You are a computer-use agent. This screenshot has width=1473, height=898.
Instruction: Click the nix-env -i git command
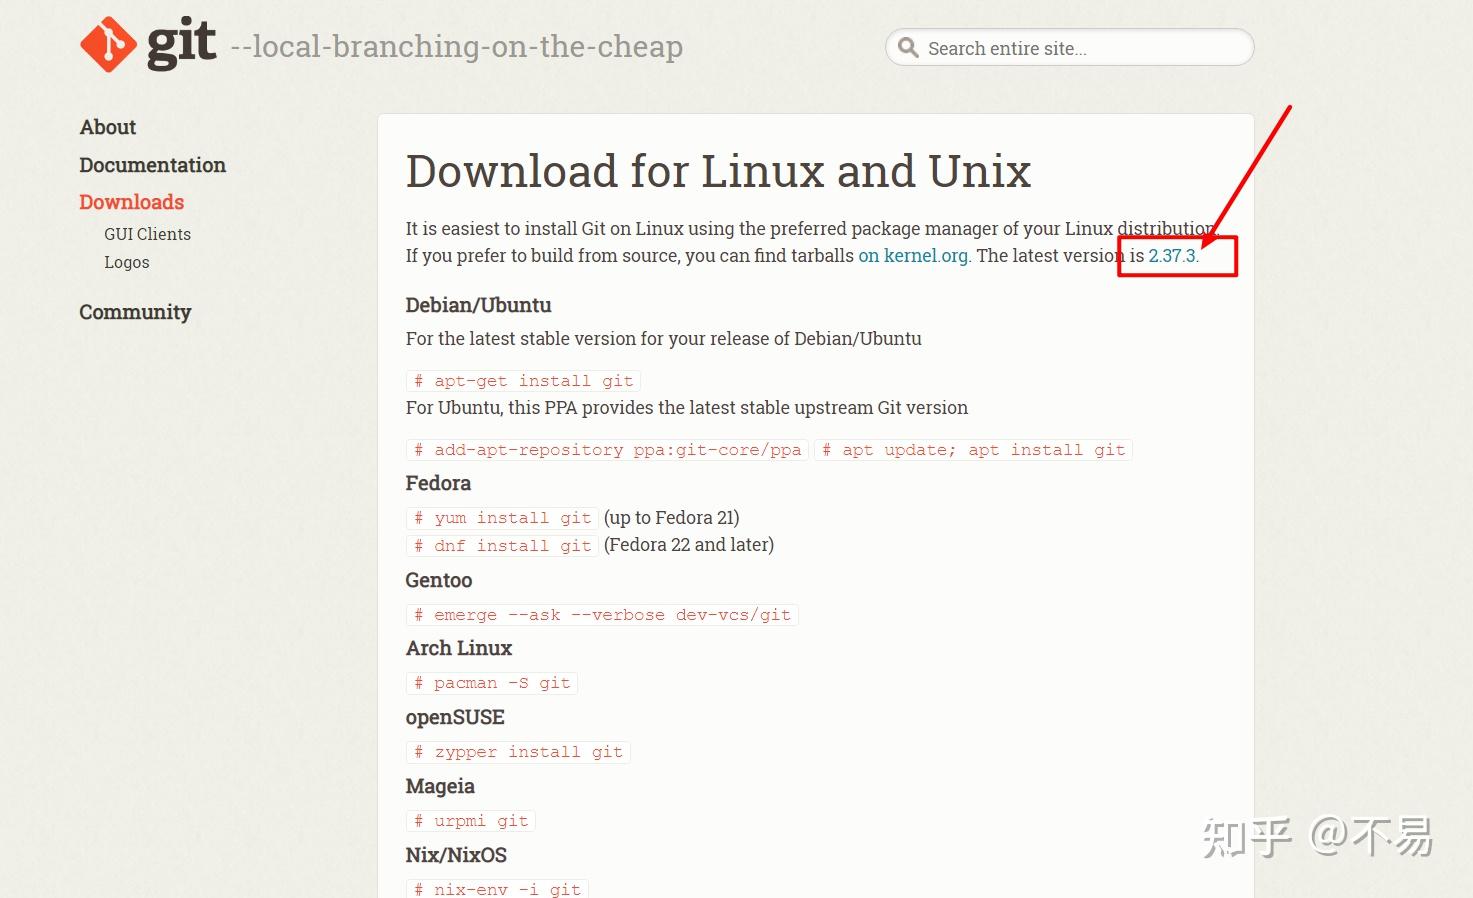(497, 888)
